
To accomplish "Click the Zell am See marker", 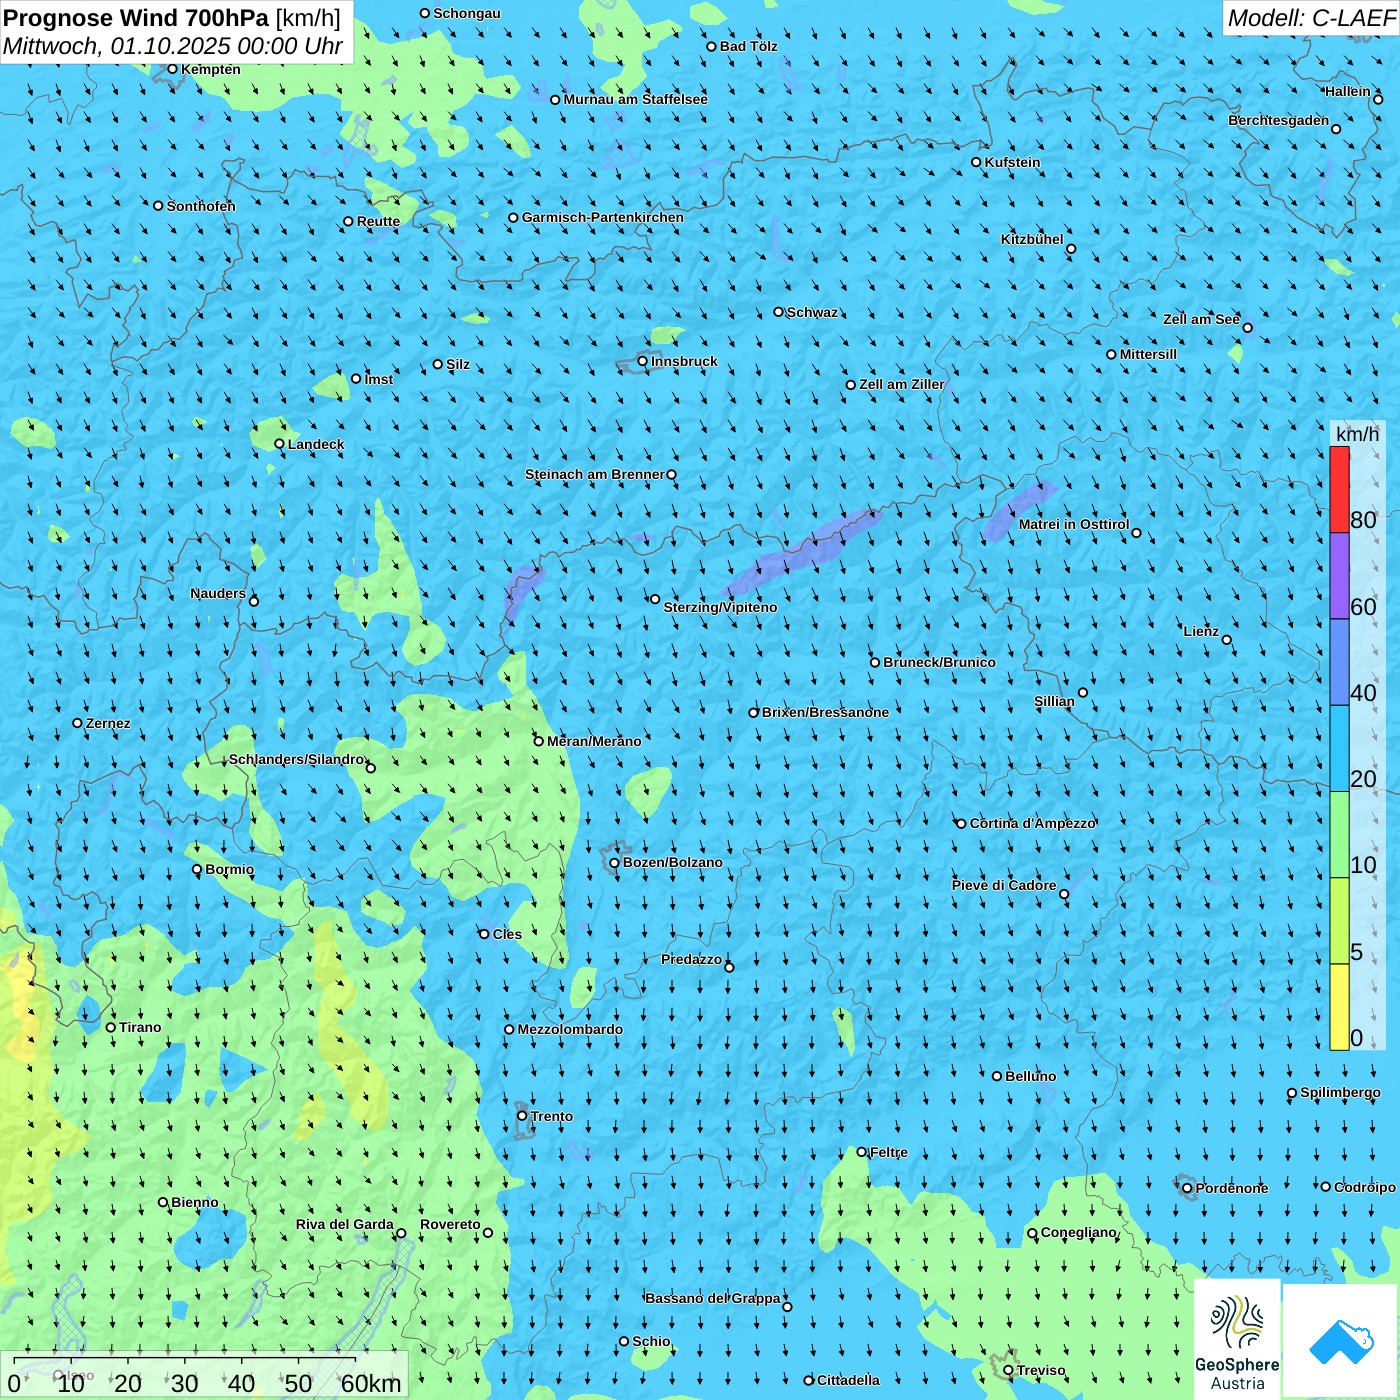I will (1247, 327).
